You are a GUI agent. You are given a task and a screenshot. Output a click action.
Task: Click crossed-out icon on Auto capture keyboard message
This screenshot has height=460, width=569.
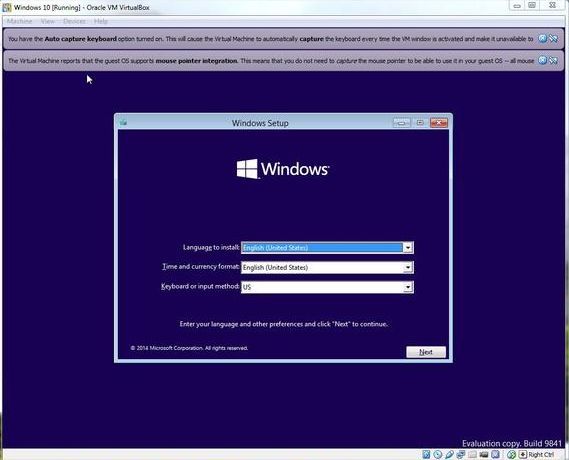553,38
